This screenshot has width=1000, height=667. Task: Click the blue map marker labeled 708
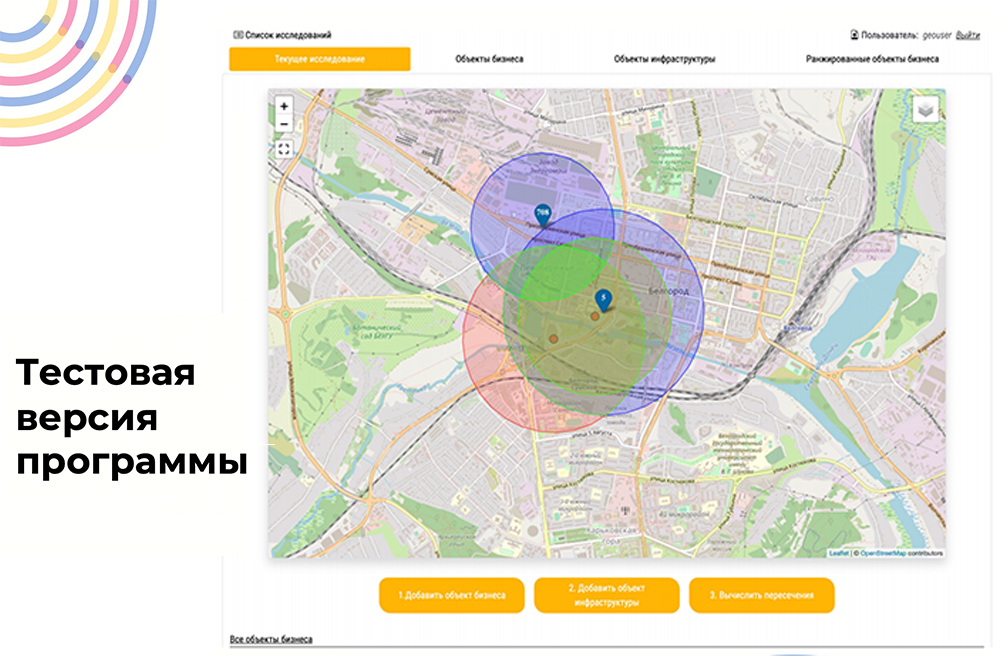click(x=543, y=213)
